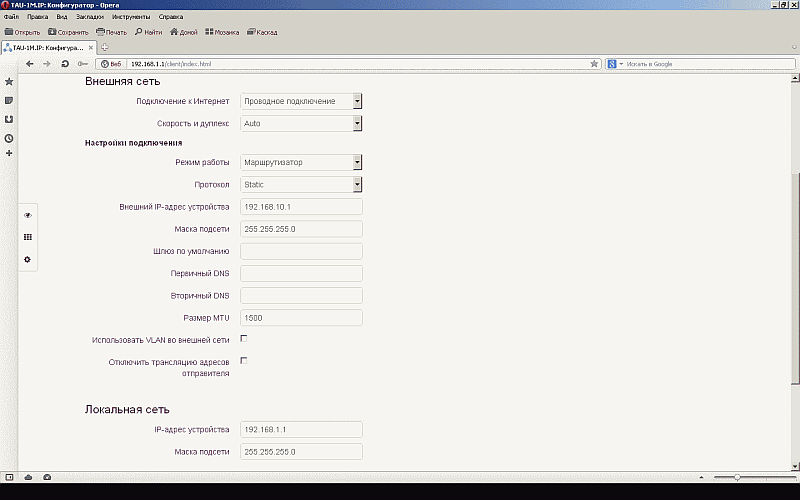Open the password wand key icon
800x500 pixels.
point(83,64)
